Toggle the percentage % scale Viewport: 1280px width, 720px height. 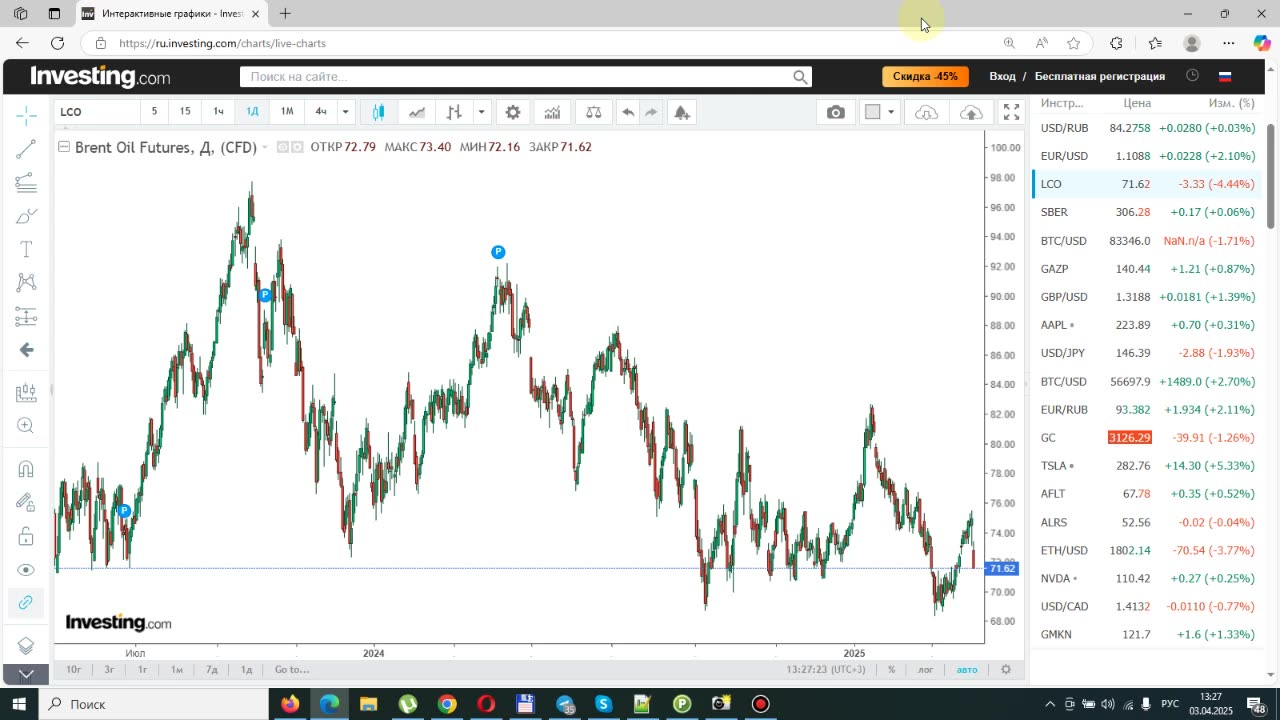coord(891,670)
